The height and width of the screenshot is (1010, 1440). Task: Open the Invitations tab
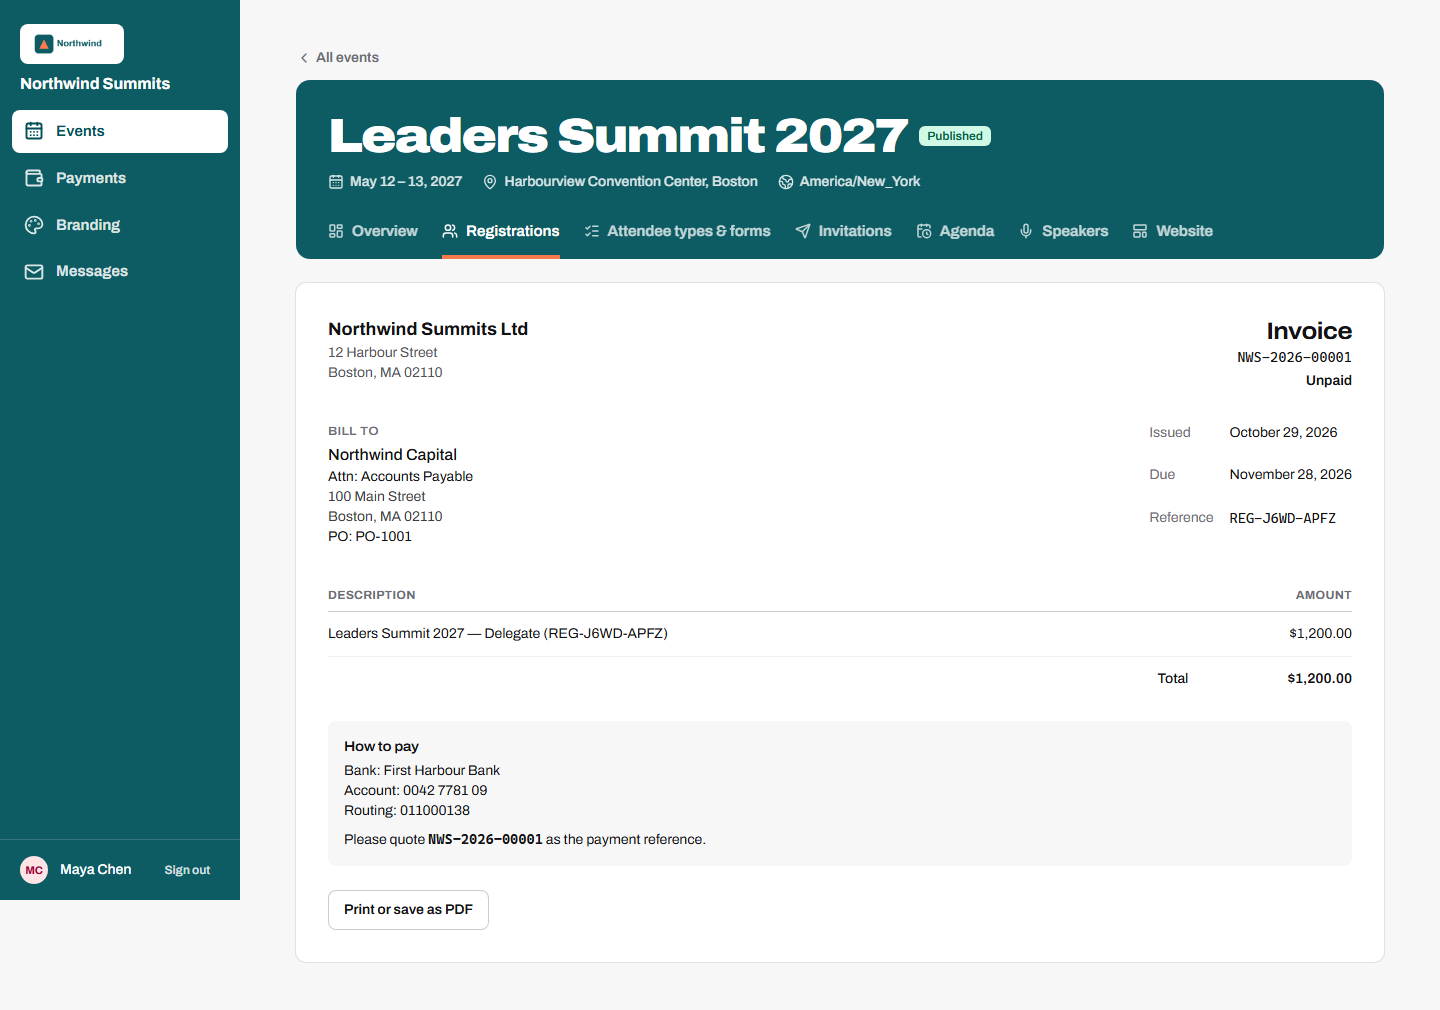coord(843,231)
